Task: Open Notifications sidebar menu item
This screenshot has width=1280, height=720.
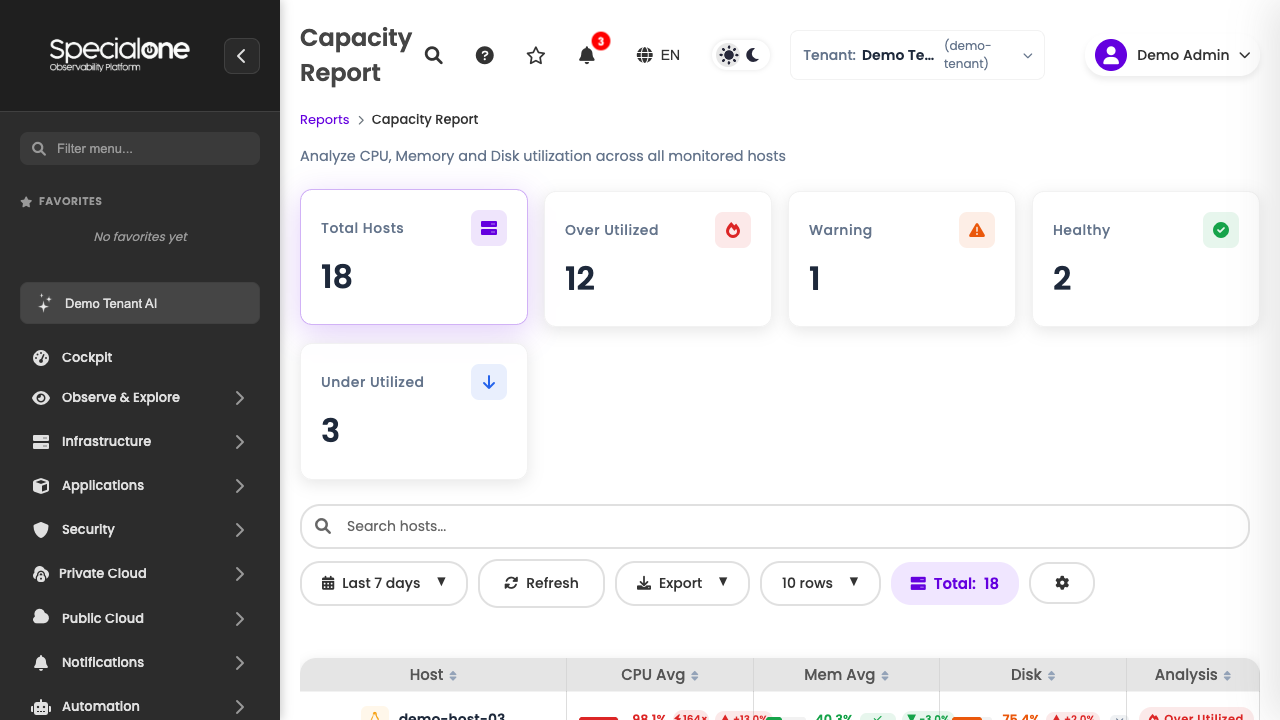Action: [x=140, y=662]
